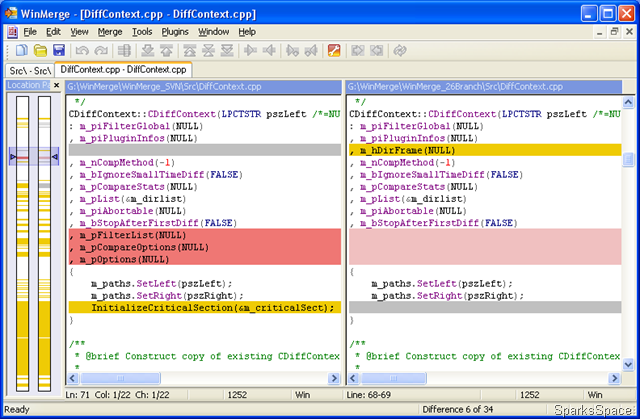Save the file with the floppy disk icon
640x419 pixels.
[x=58, y=50]
